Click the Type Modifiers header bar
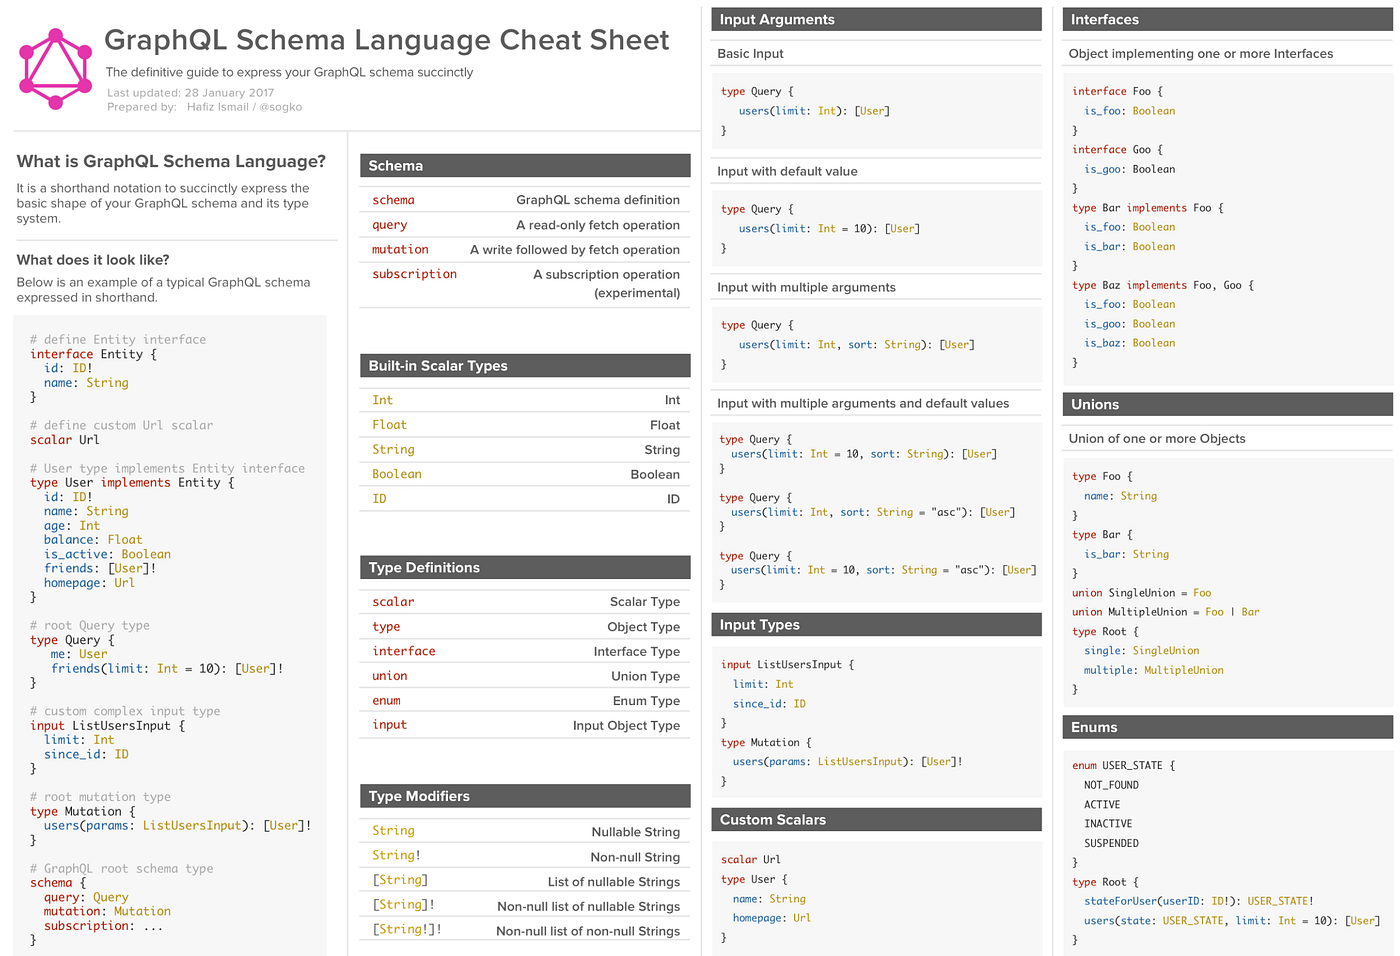 (x=525, y=796)
